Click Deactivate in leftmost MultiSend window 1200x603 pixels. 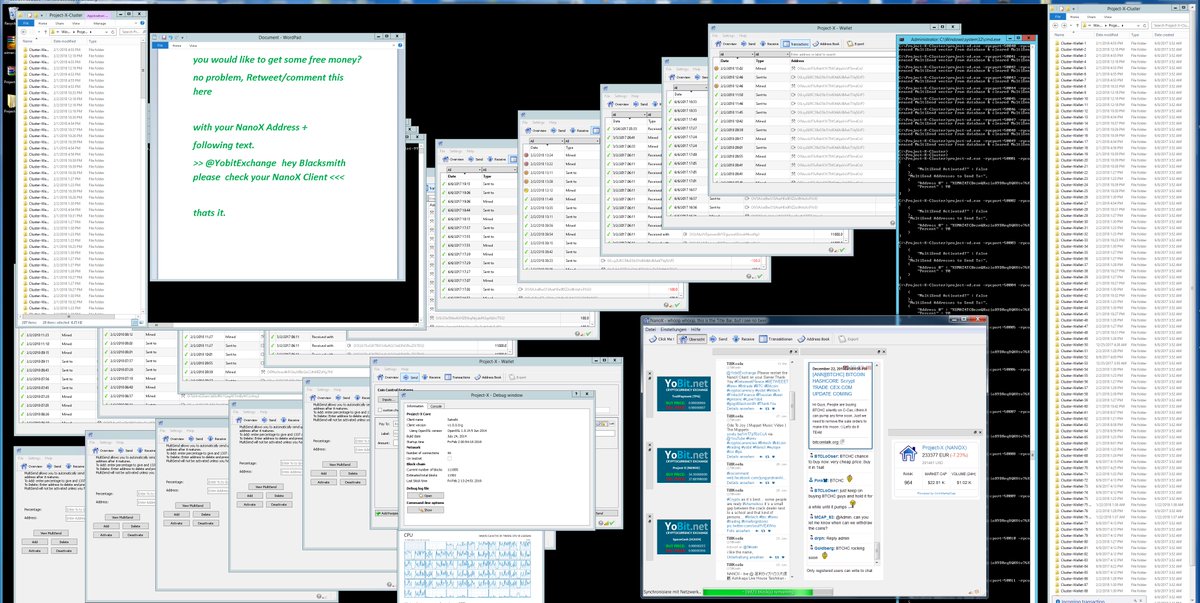(x=64, y=550)
